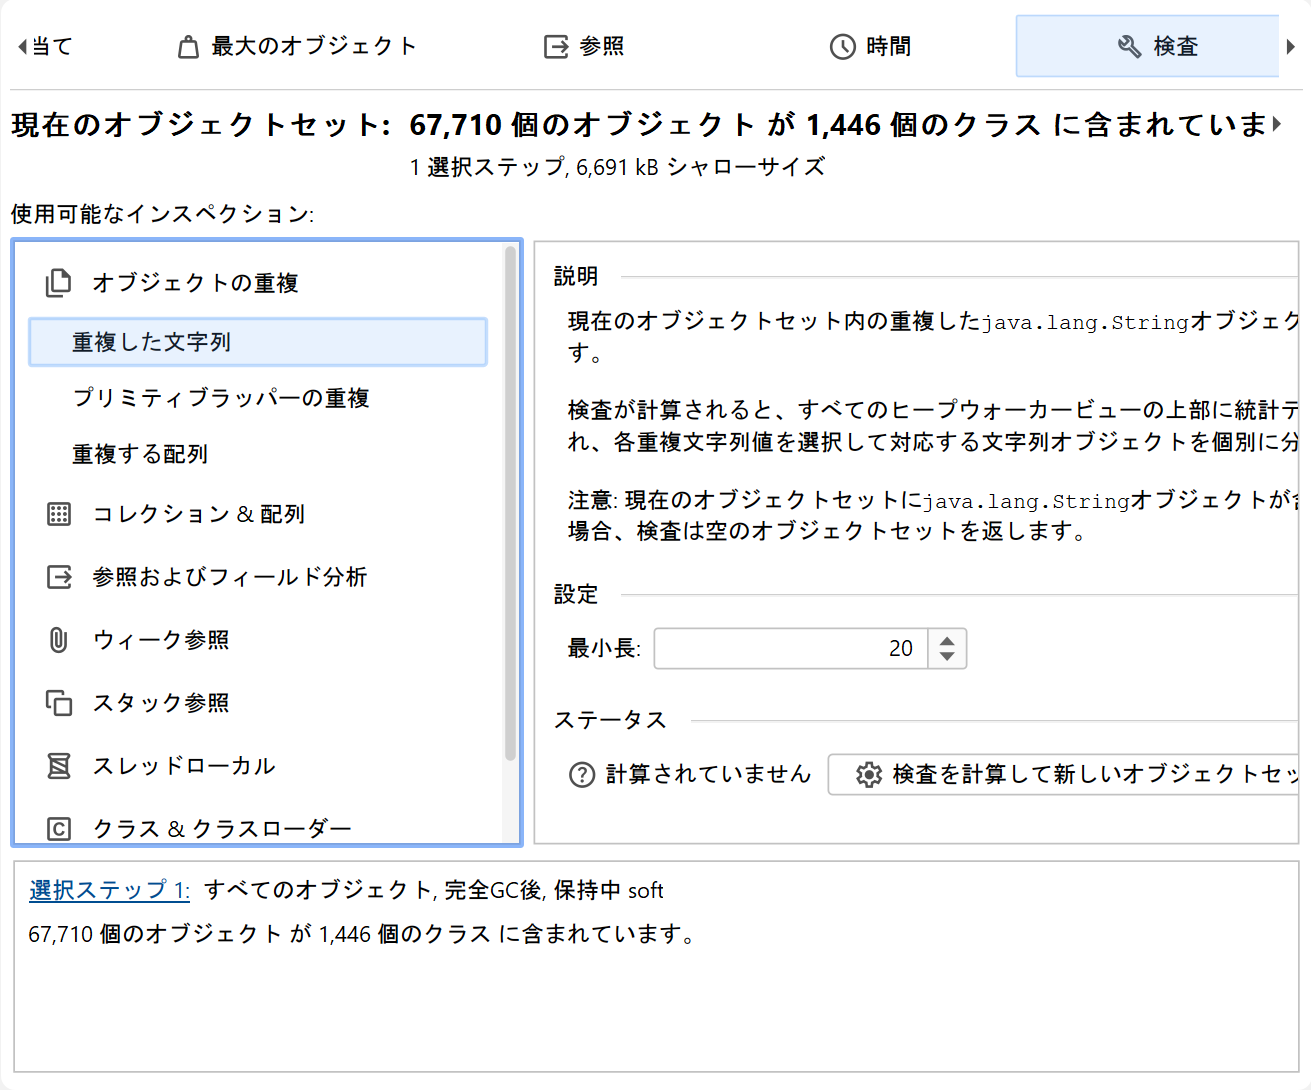
Task: Click the スタック参照 stack icon
Action: (x=59, y=703)
